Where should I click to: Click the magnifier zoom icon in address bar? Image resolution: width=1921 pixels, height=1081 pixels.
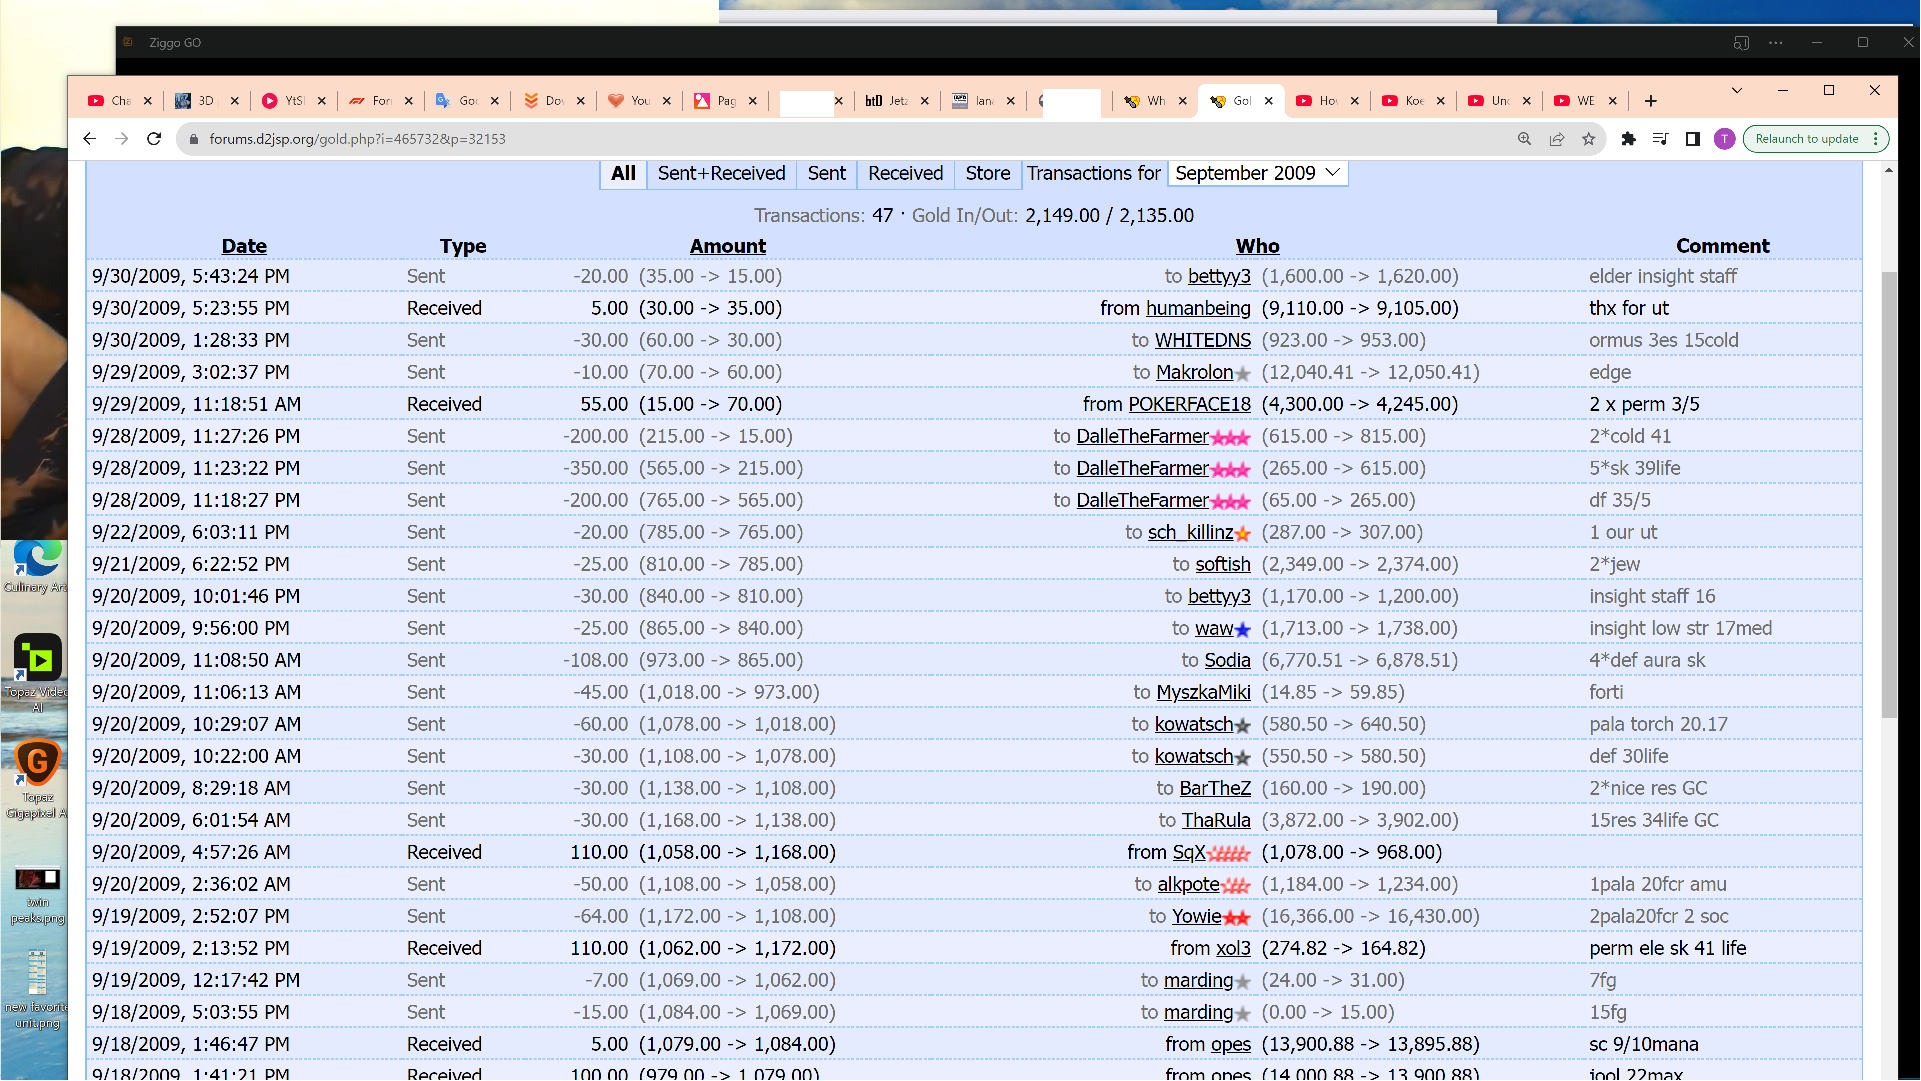point(1524,139)
